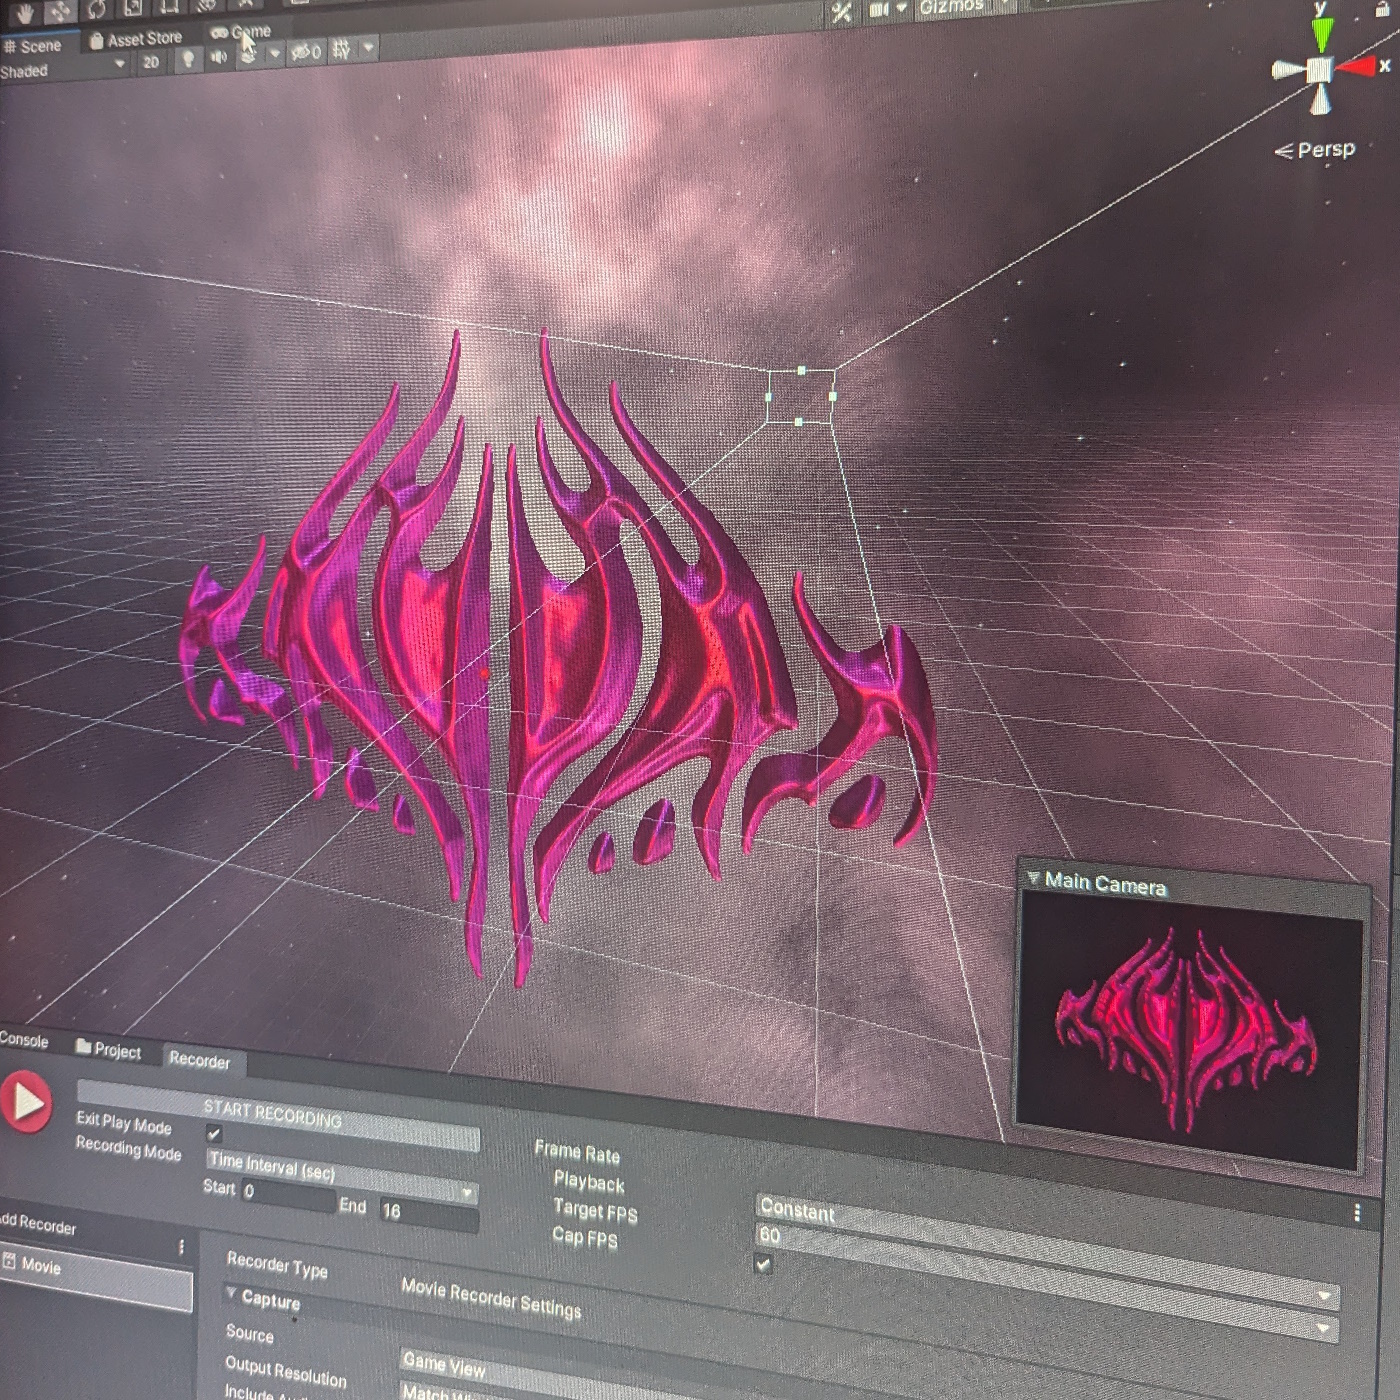Image resolution: width=1400 pixels, height=1400 pixels.
Task: Select the Rotate tool in toolbar
Action: tap(96, 9)
